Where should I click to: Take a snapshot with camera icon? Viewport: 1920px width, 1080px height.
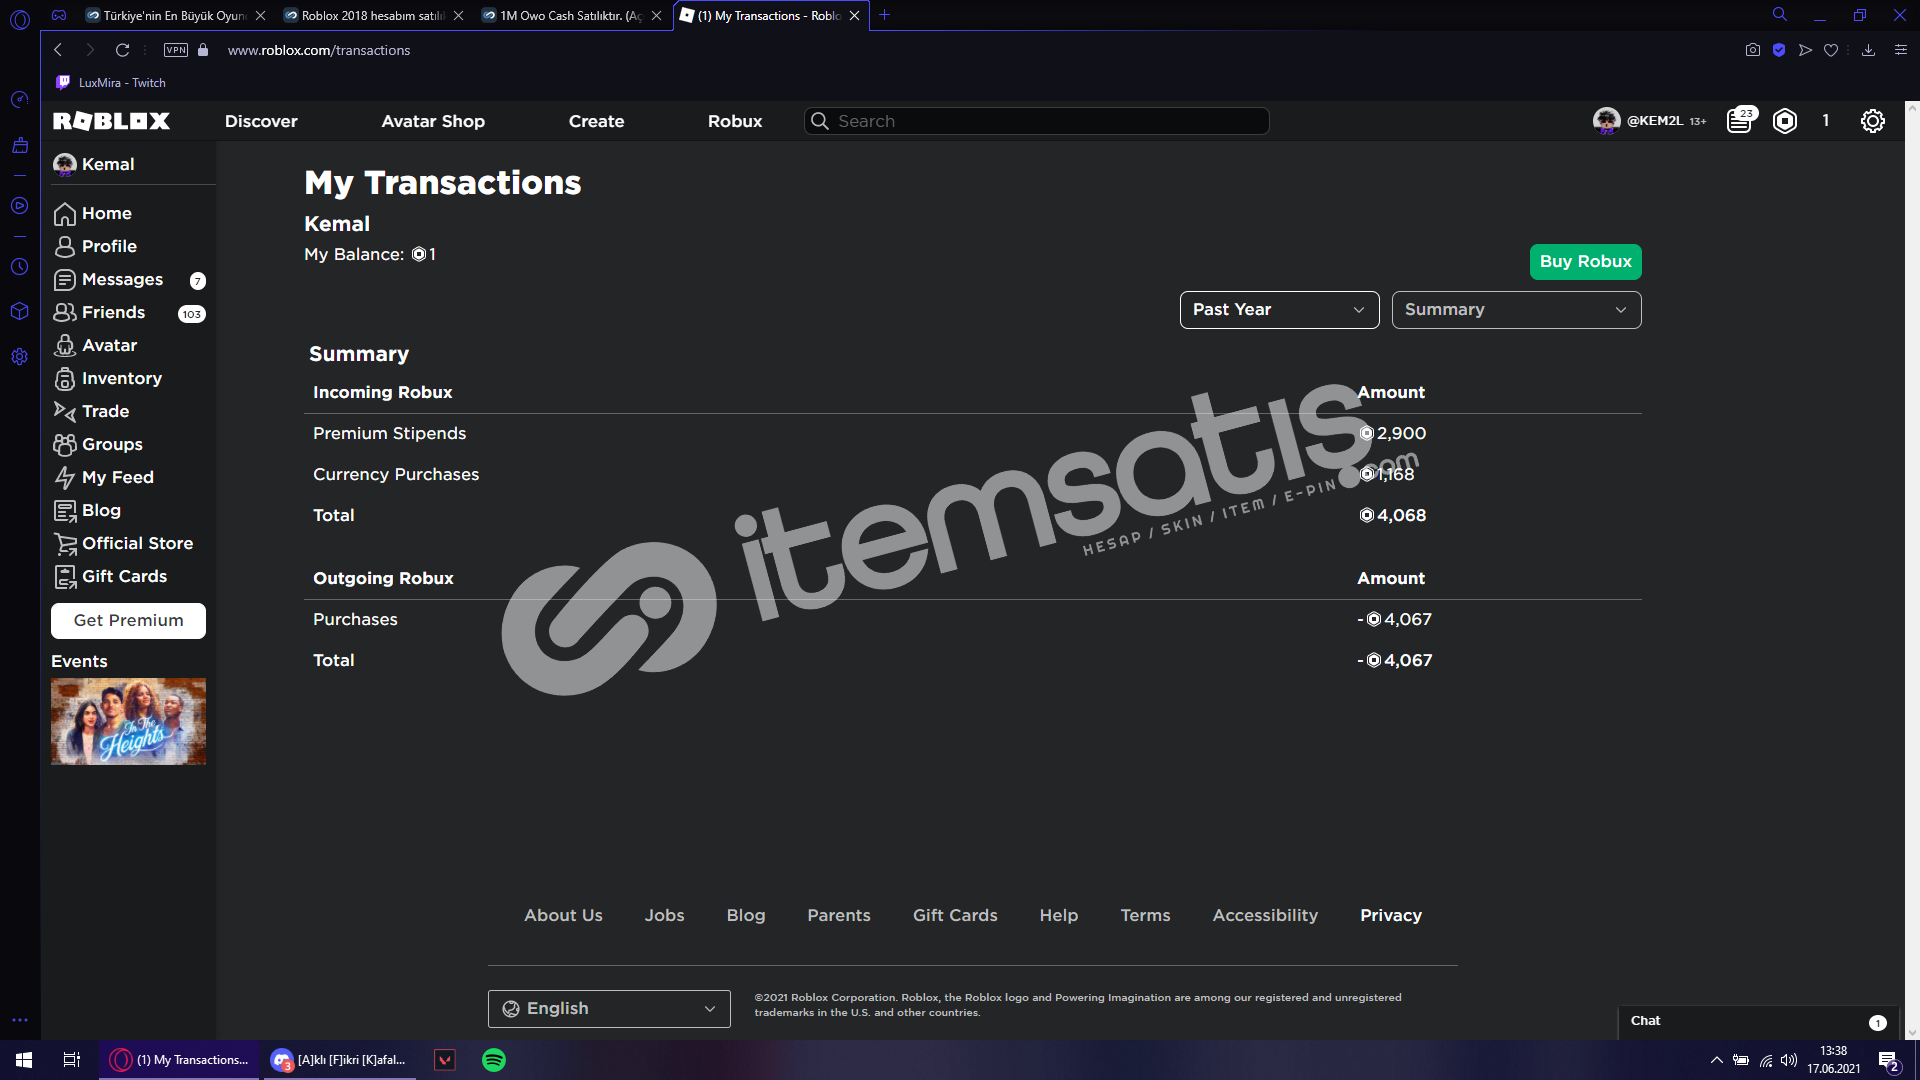[x=1752, y=50]
